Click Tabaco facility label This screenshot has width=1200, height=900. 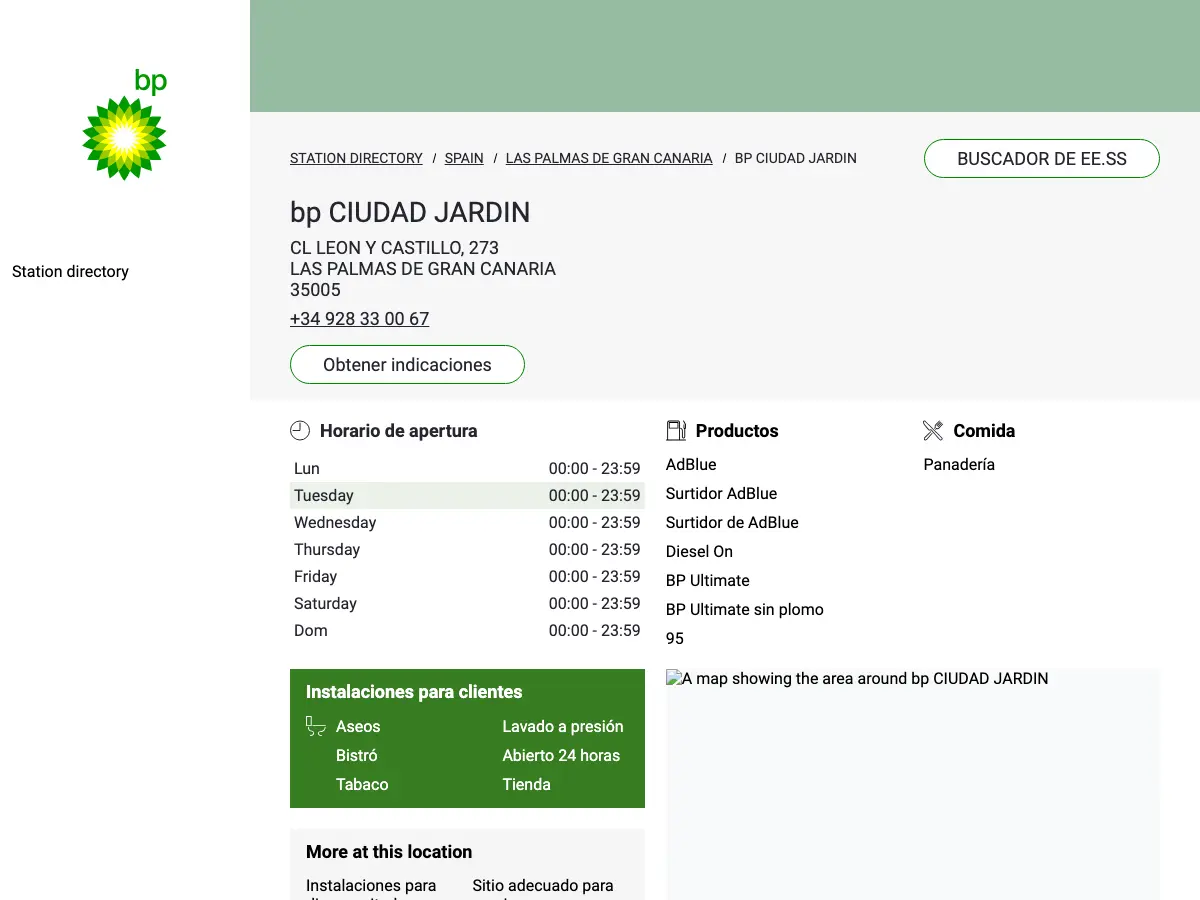362,784
